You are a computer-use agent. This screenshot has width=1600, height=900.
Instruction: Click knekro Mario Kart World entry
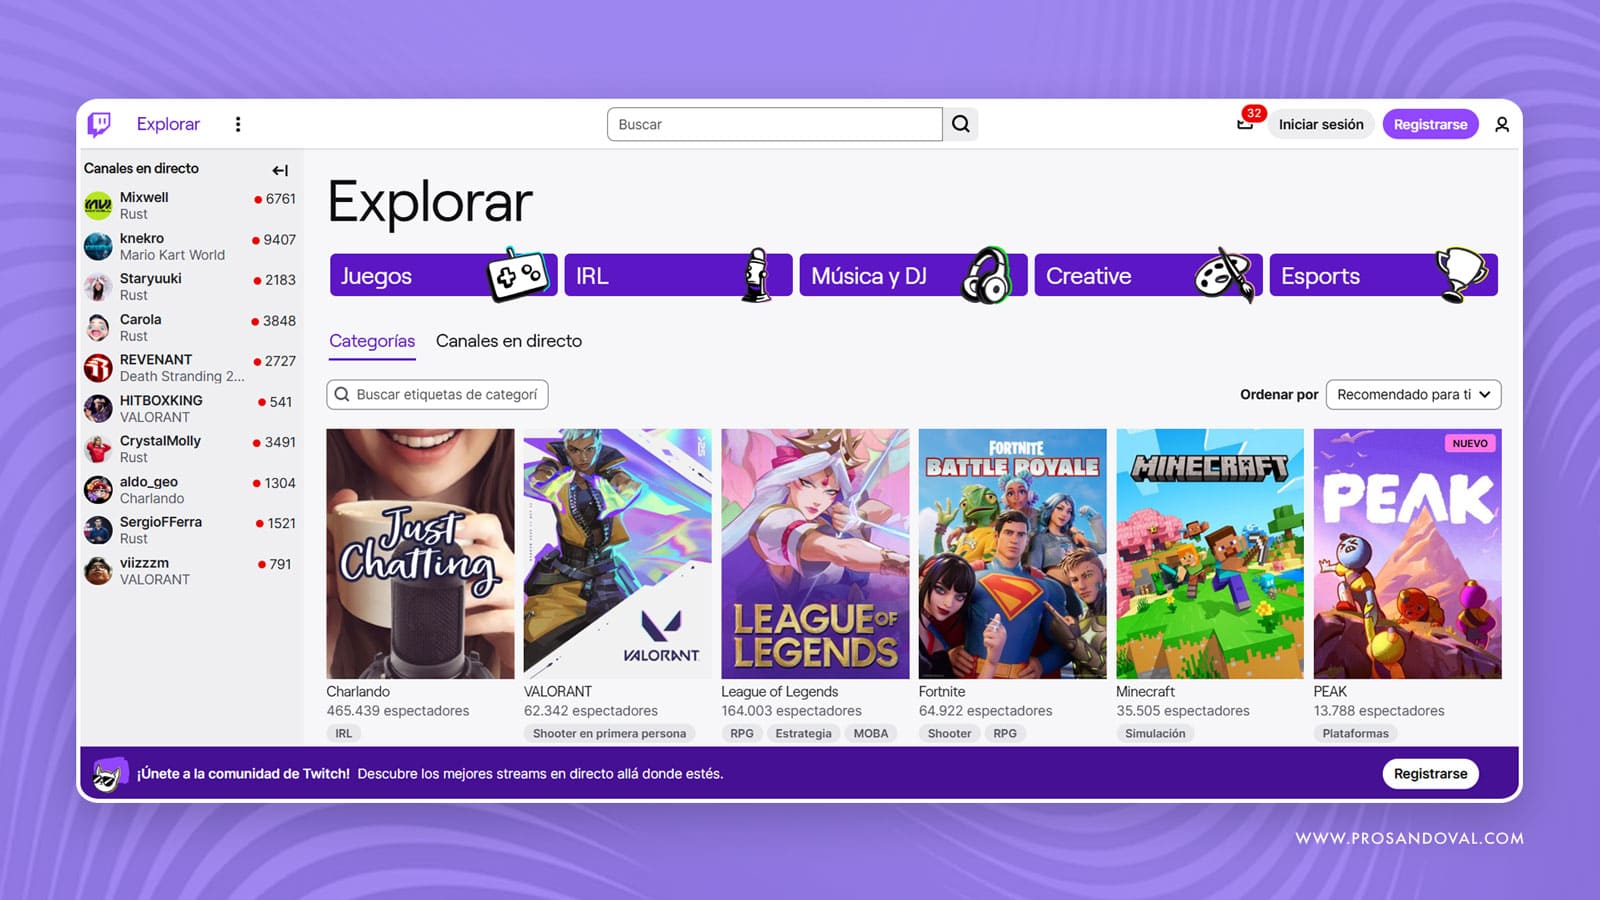pos(190,246)
